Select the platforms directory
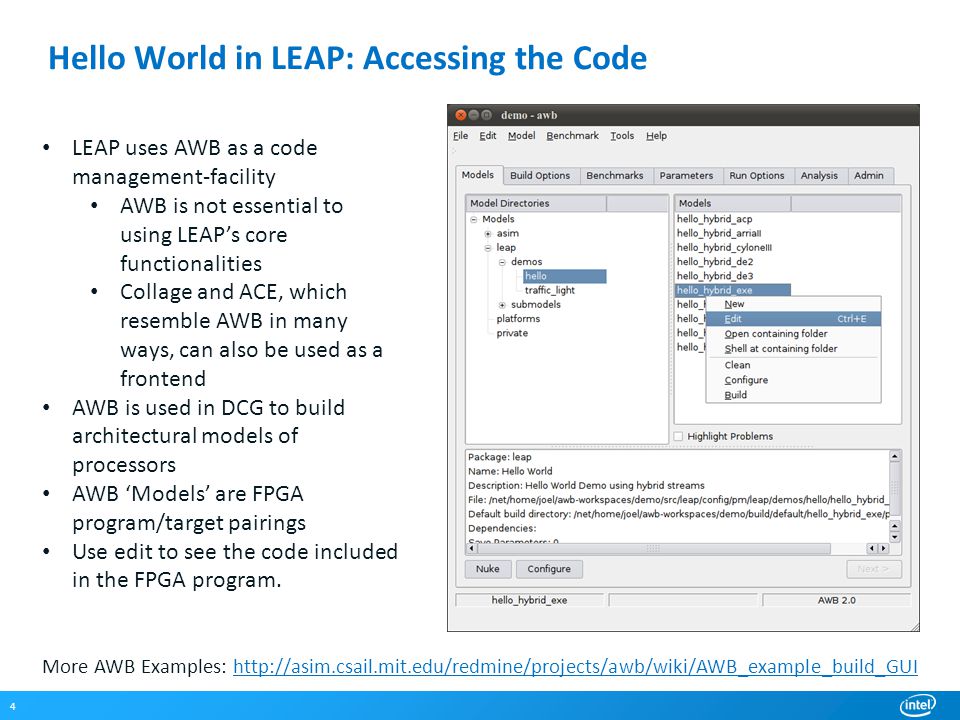Screen dimensions: 960x720 click(x=518, y=319)
